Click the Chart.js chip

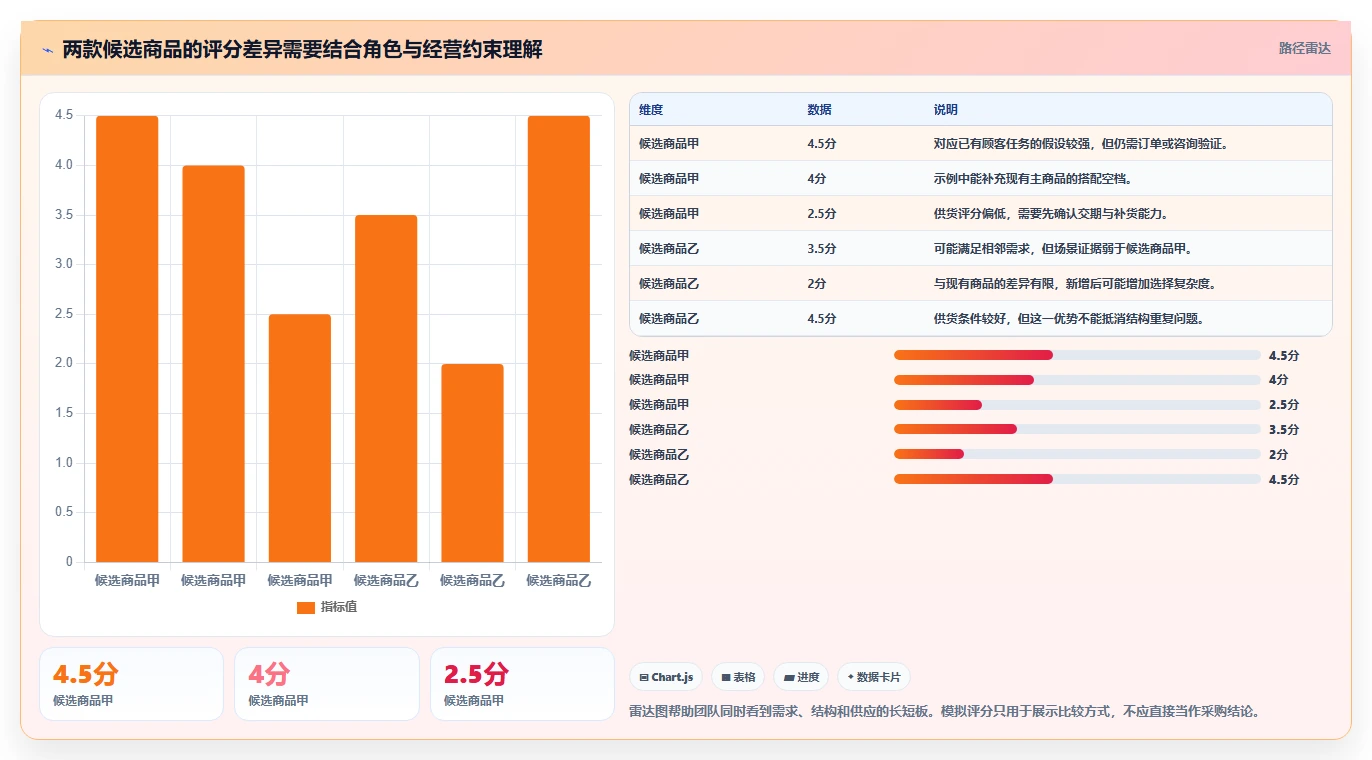pyautogui.click(x=666, y=677)
